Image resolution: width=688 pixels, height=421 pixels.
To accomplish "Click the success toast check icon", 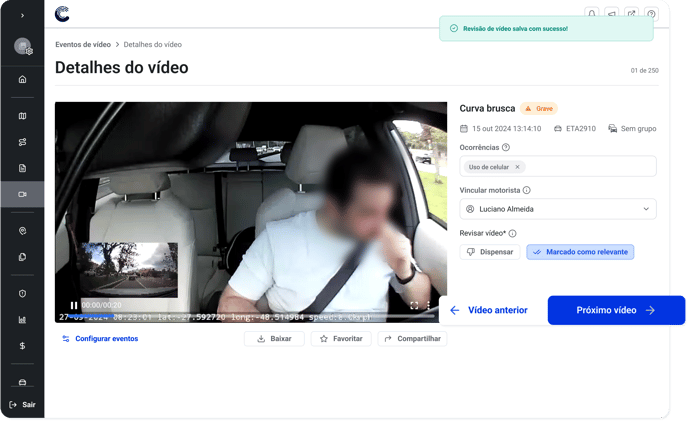I will click(x=454, y=29).
